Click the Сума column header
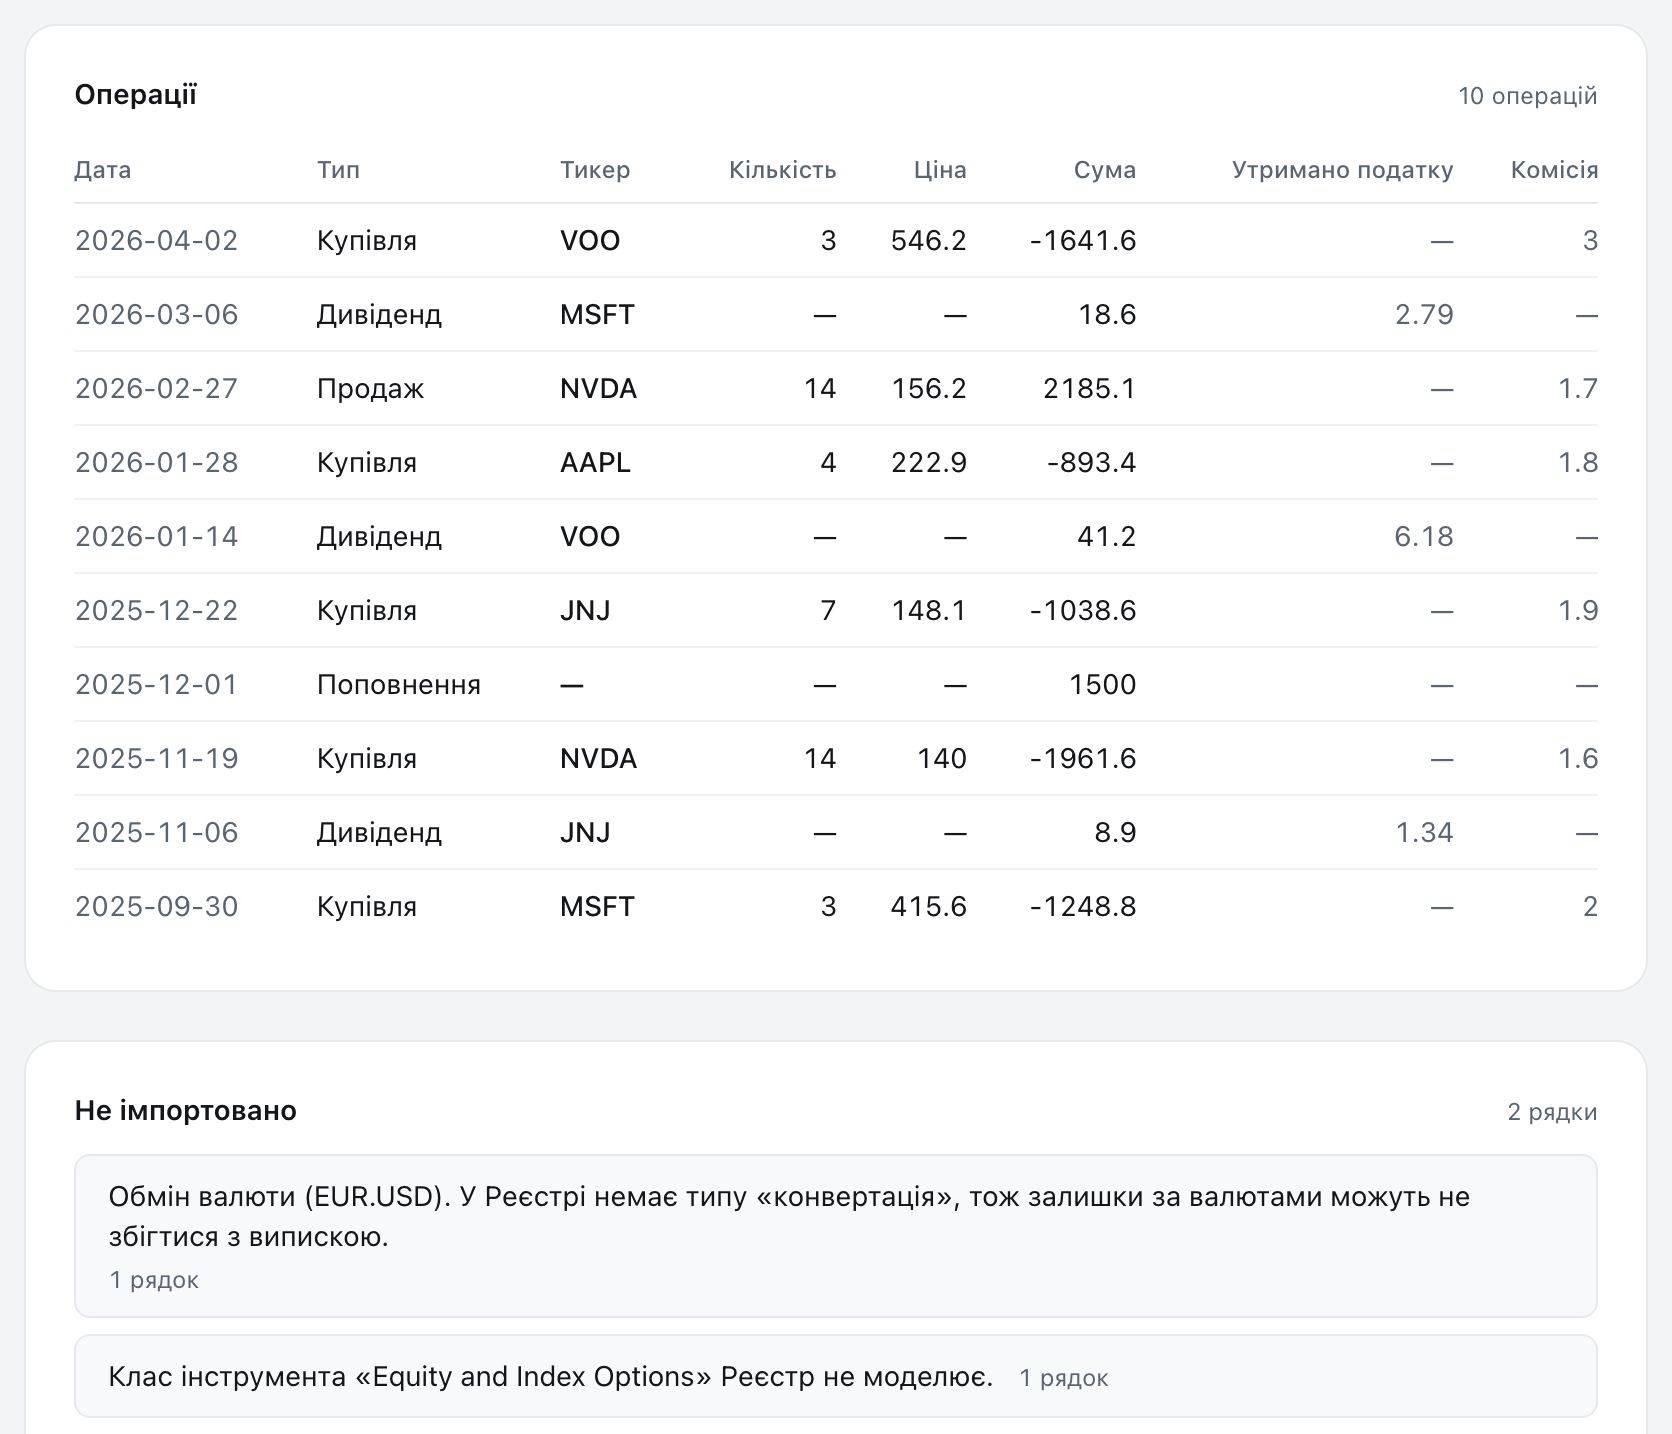The width and height of the screenshot is (1672, 1434). (x=1105, y=170)
